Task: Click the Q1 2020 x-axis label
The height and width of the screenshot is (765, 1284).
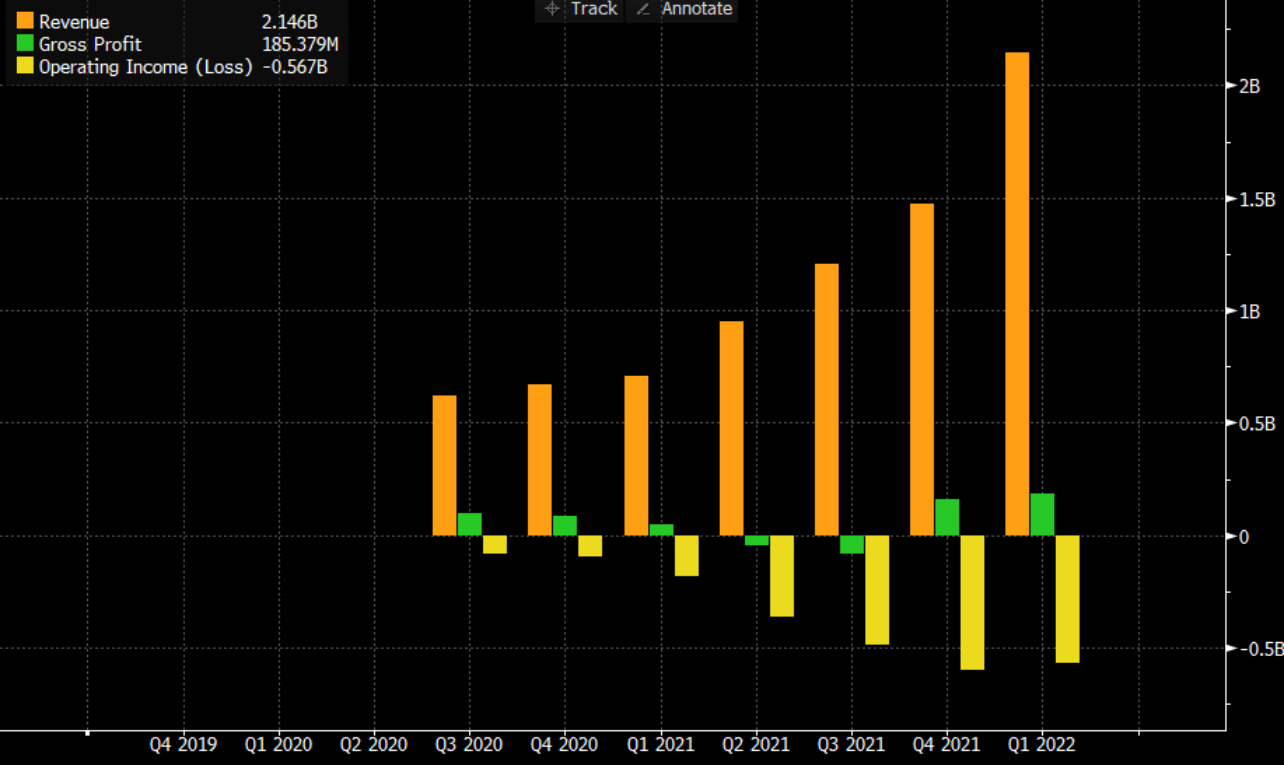Action: tap(278, 745)
